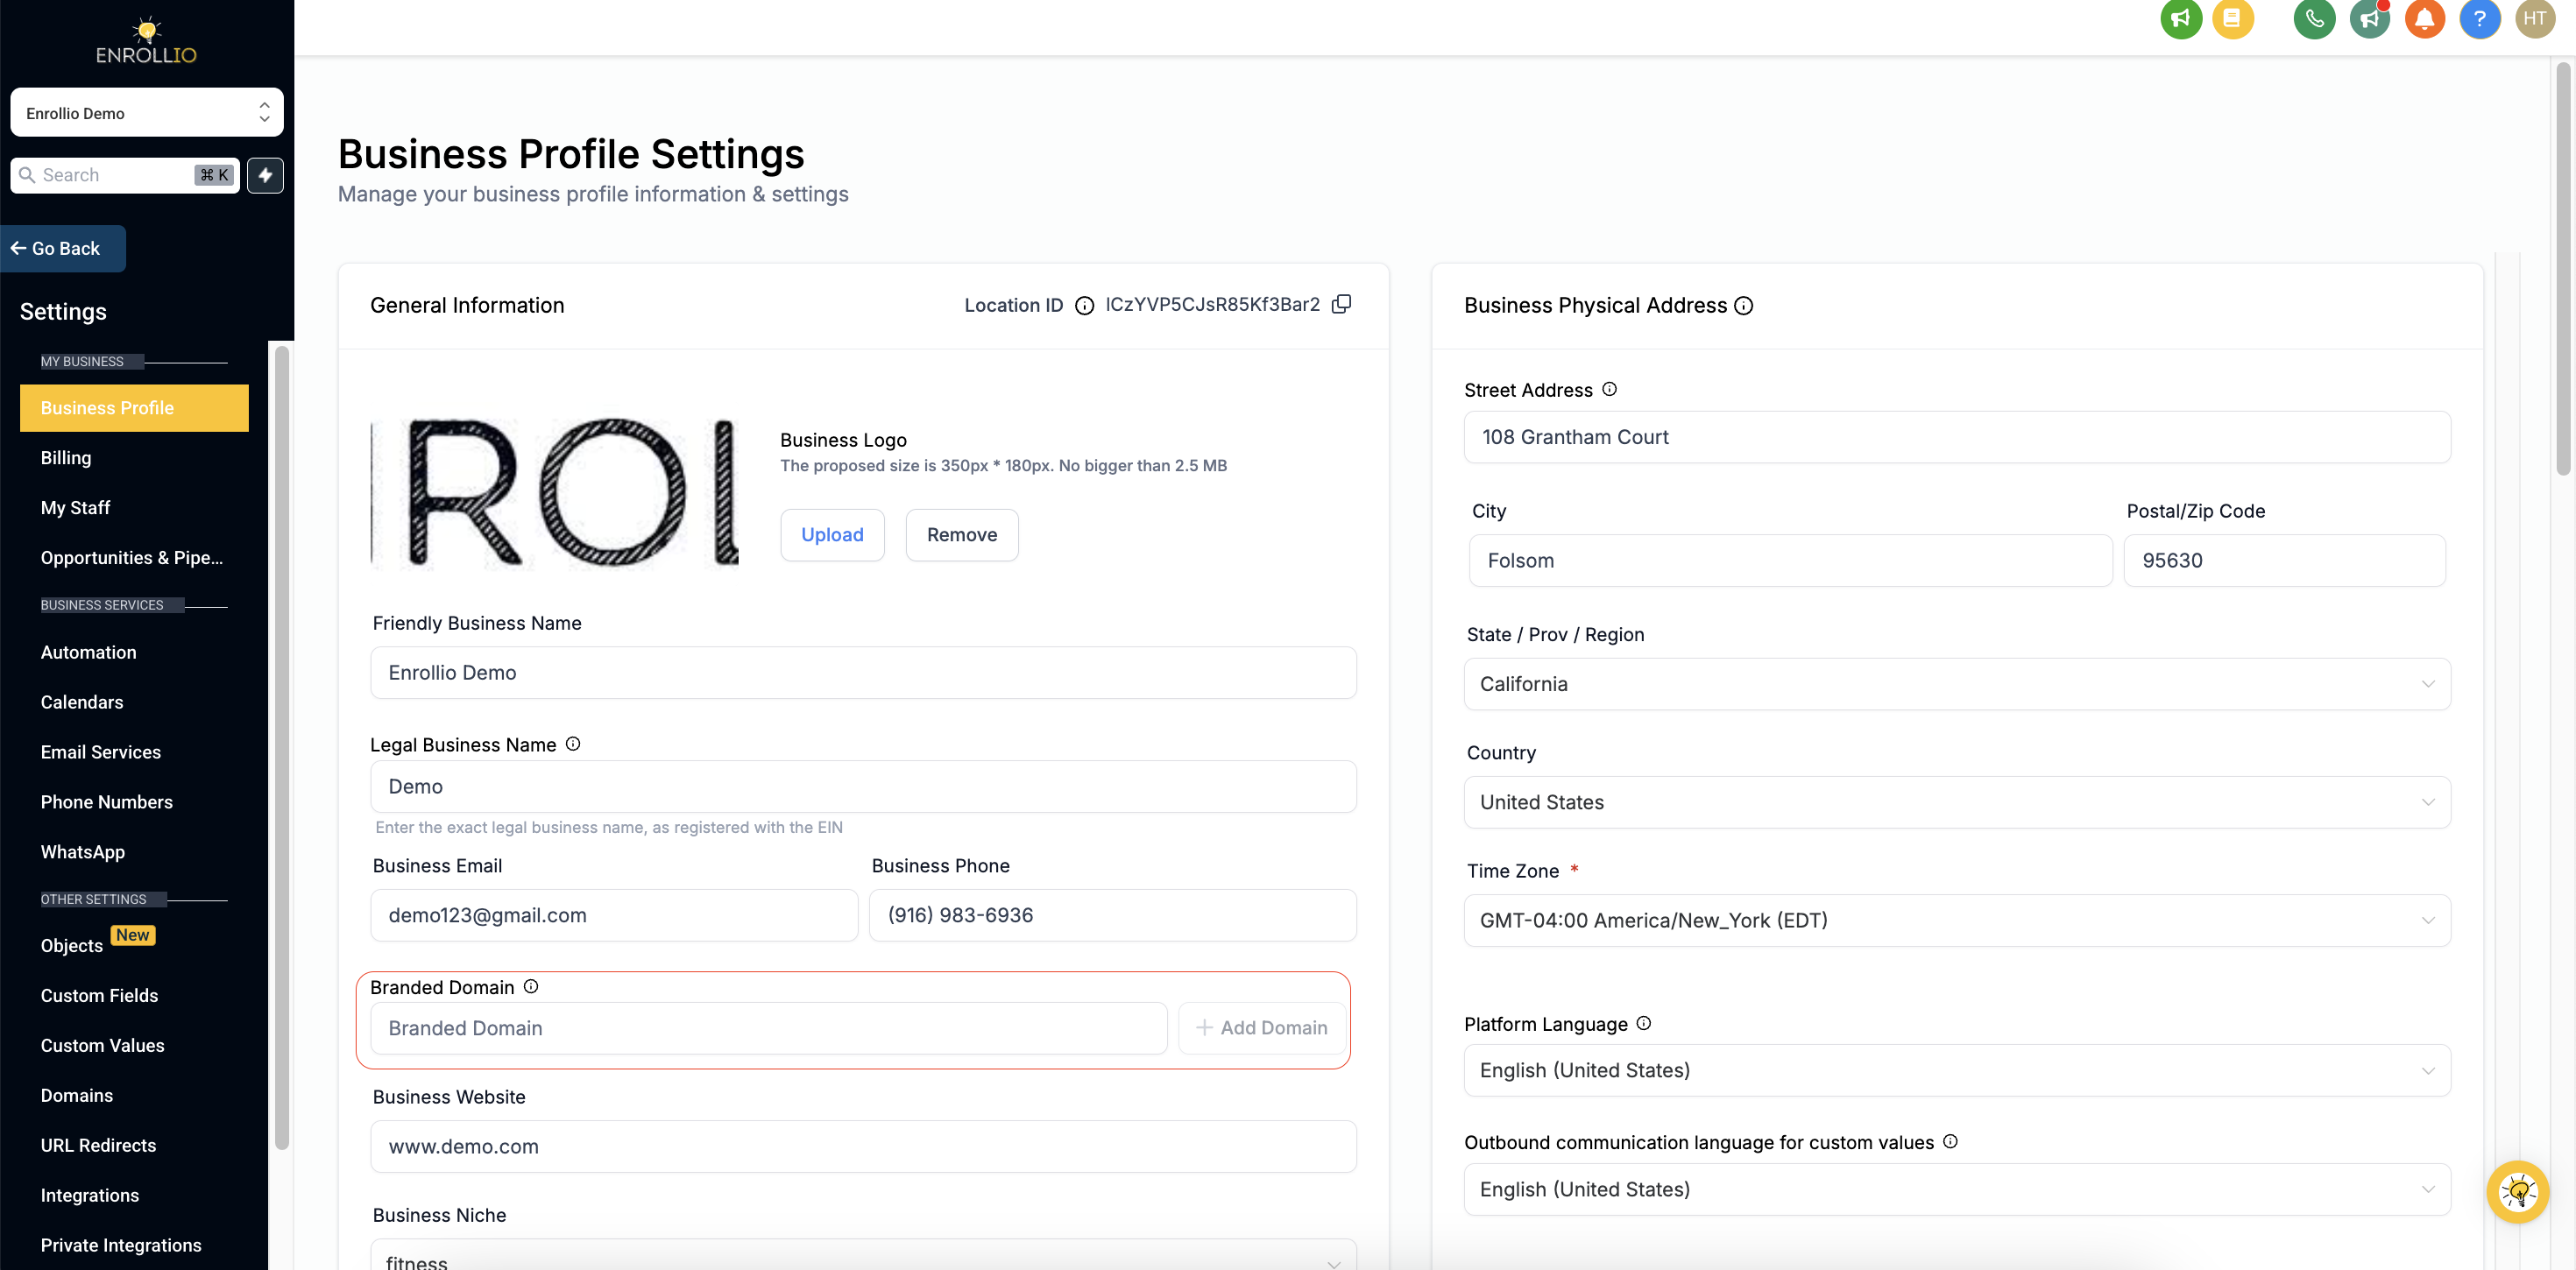Open the Business Niche dropdown

tap(863, 1255)
